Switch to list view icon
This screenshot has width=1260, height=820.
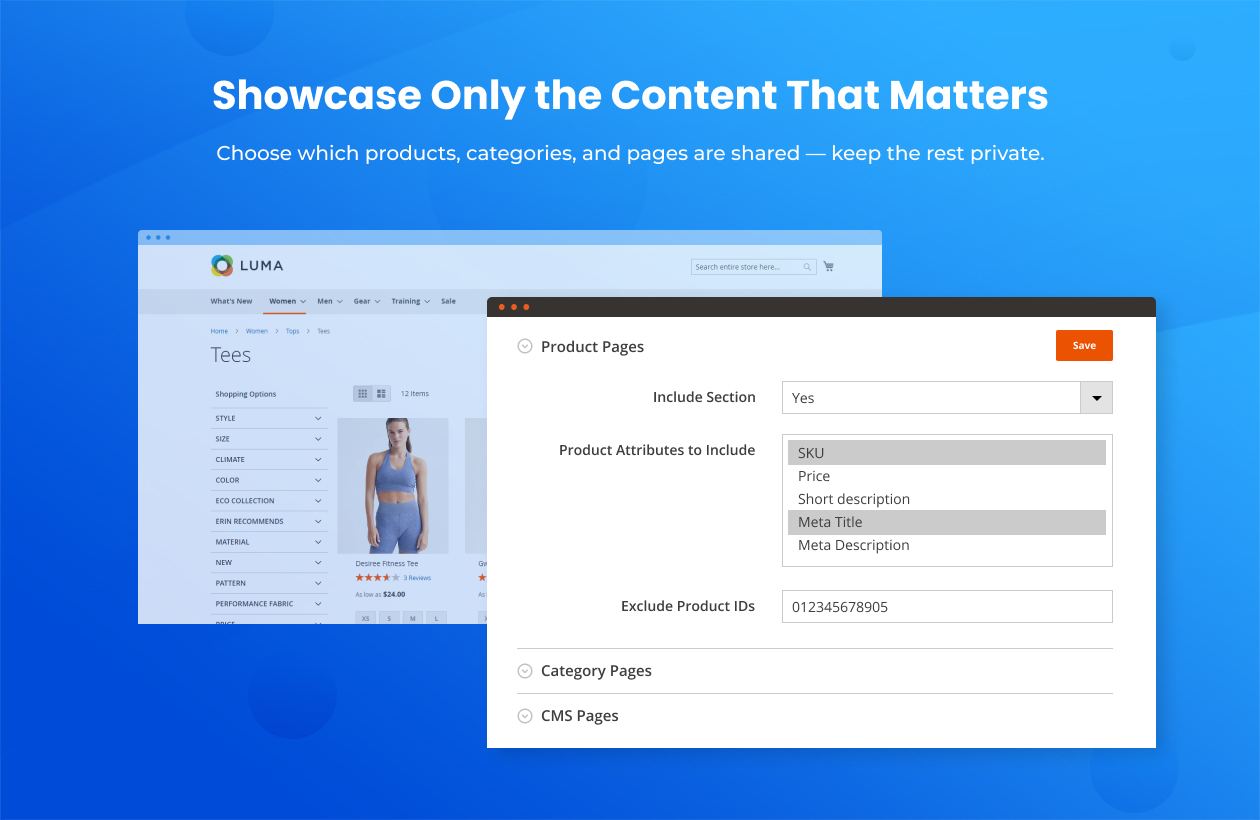point(381,393)
